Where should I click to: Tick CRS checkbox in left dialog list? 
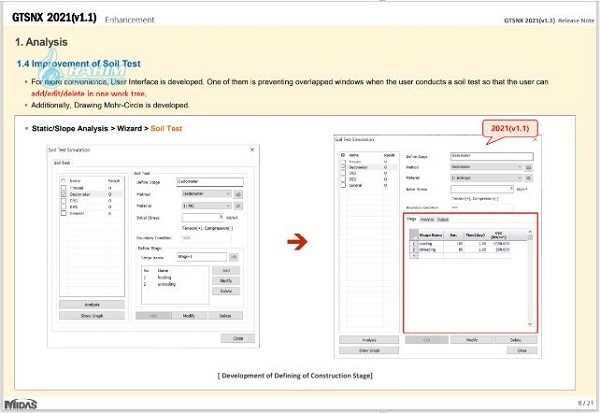click(64, 201)
